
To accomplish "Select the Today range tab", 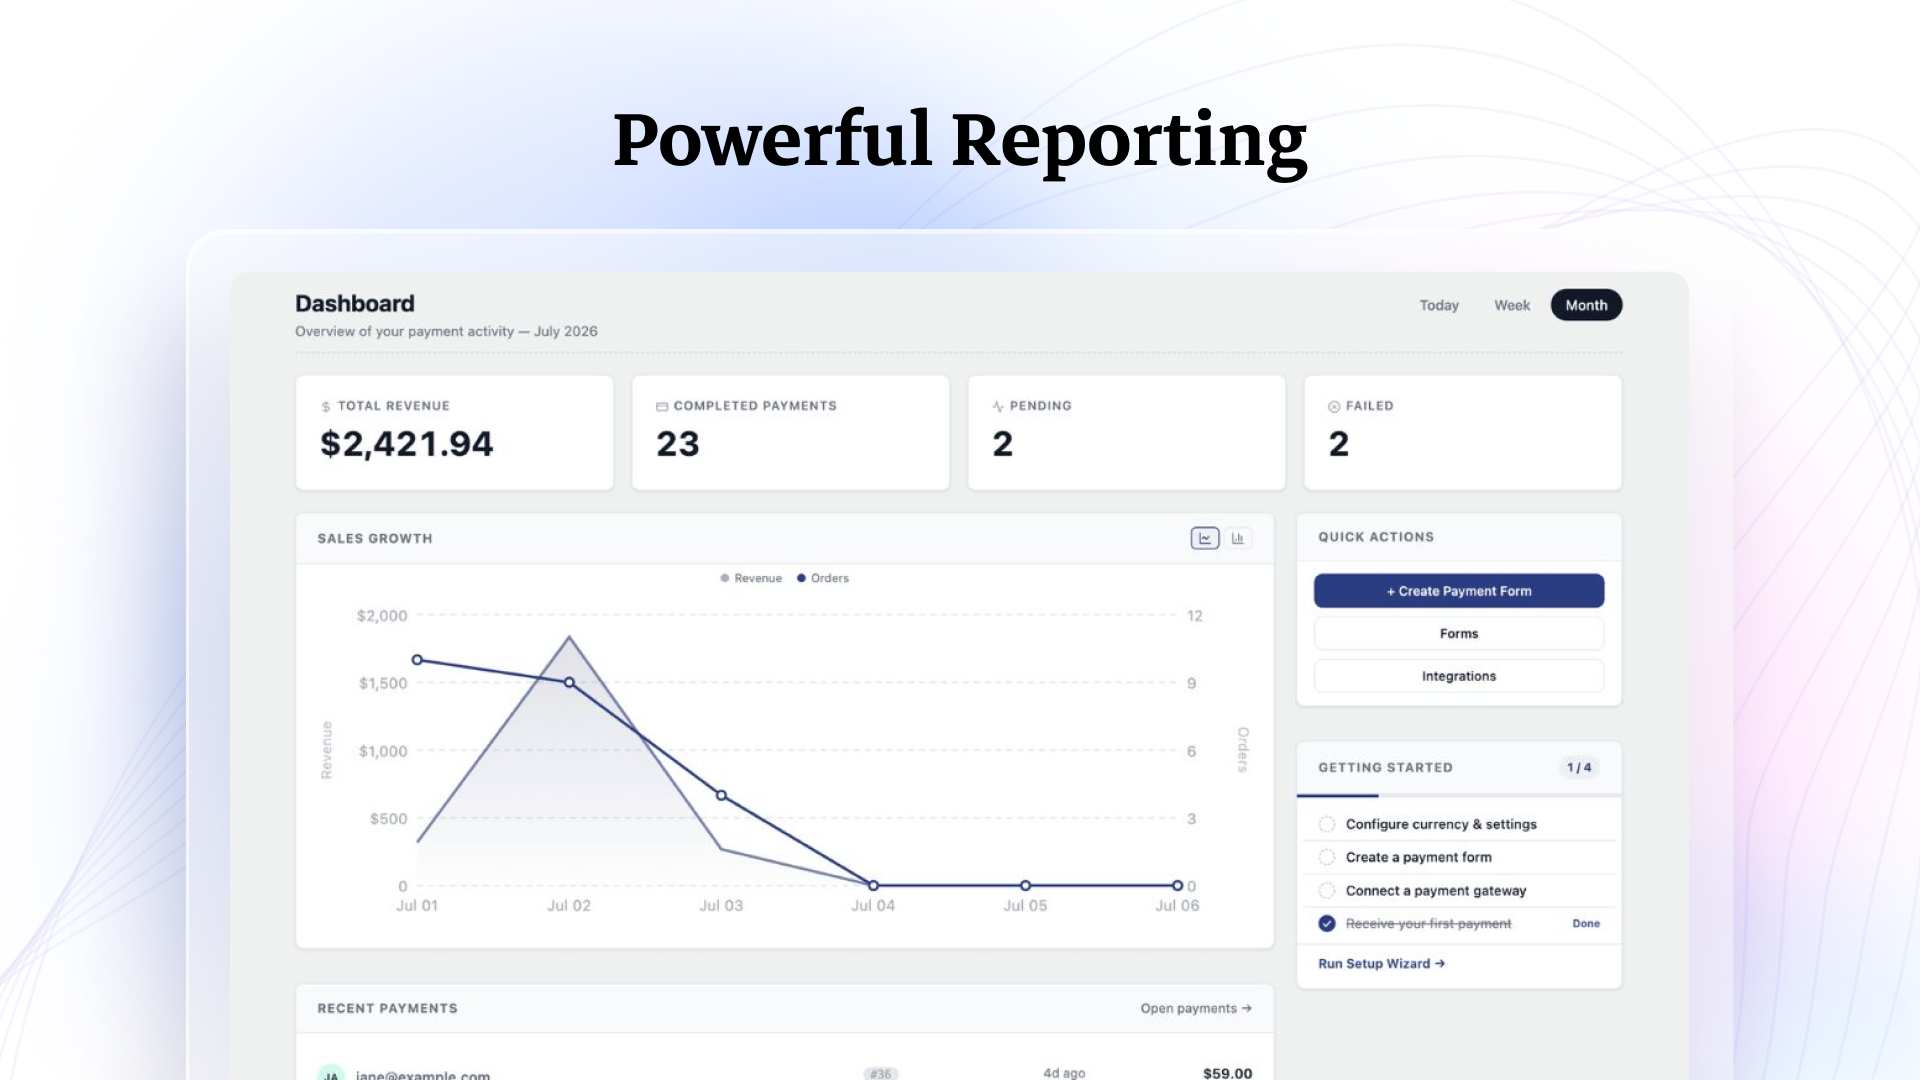I will tap(1439, 305).
